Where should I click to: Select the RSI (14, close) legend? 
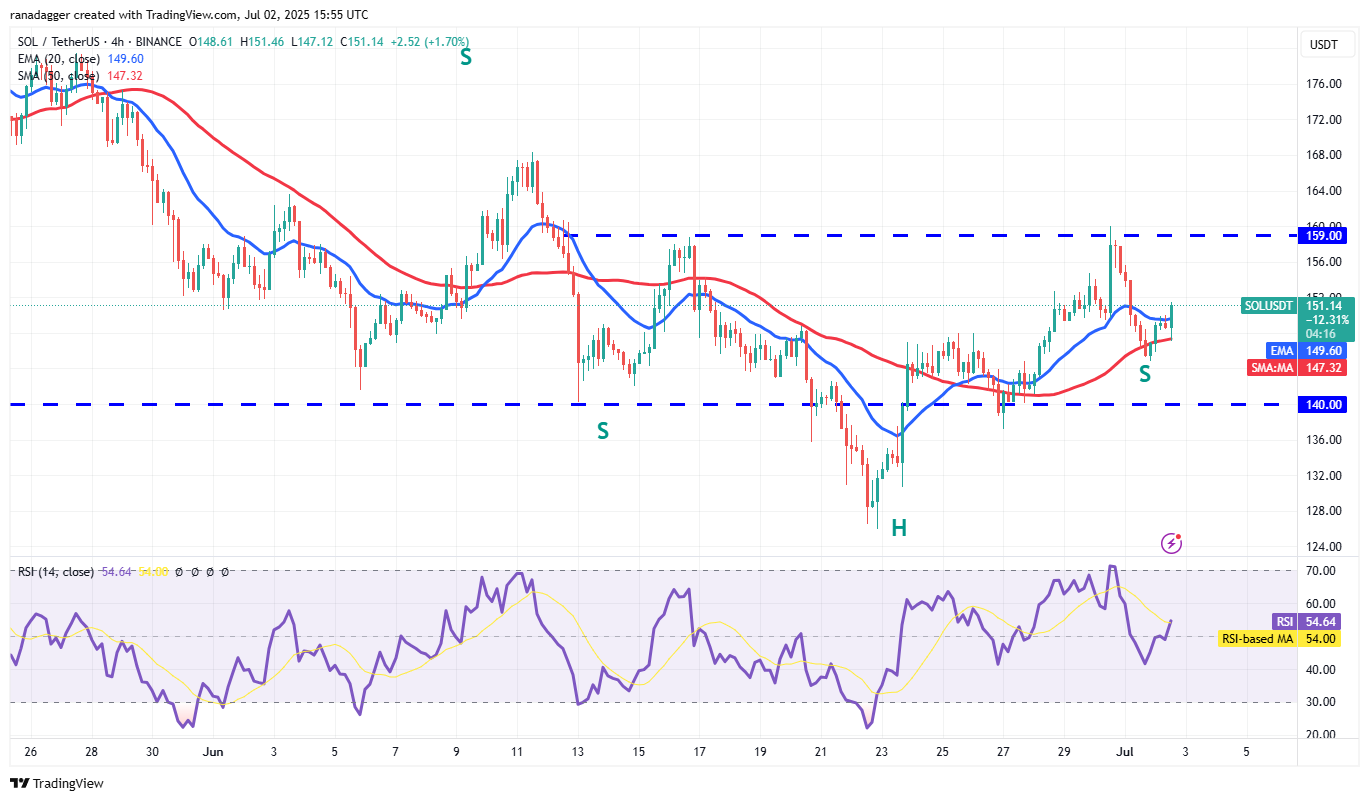pyautogui.click(x=56, y=572)
